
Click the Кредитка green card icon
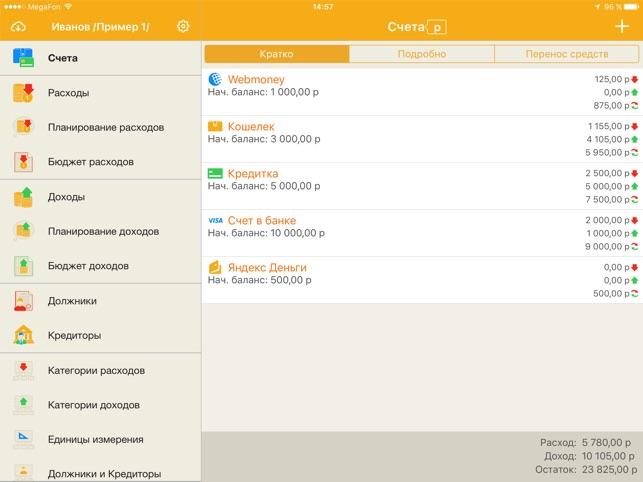(x=215, y=173)
